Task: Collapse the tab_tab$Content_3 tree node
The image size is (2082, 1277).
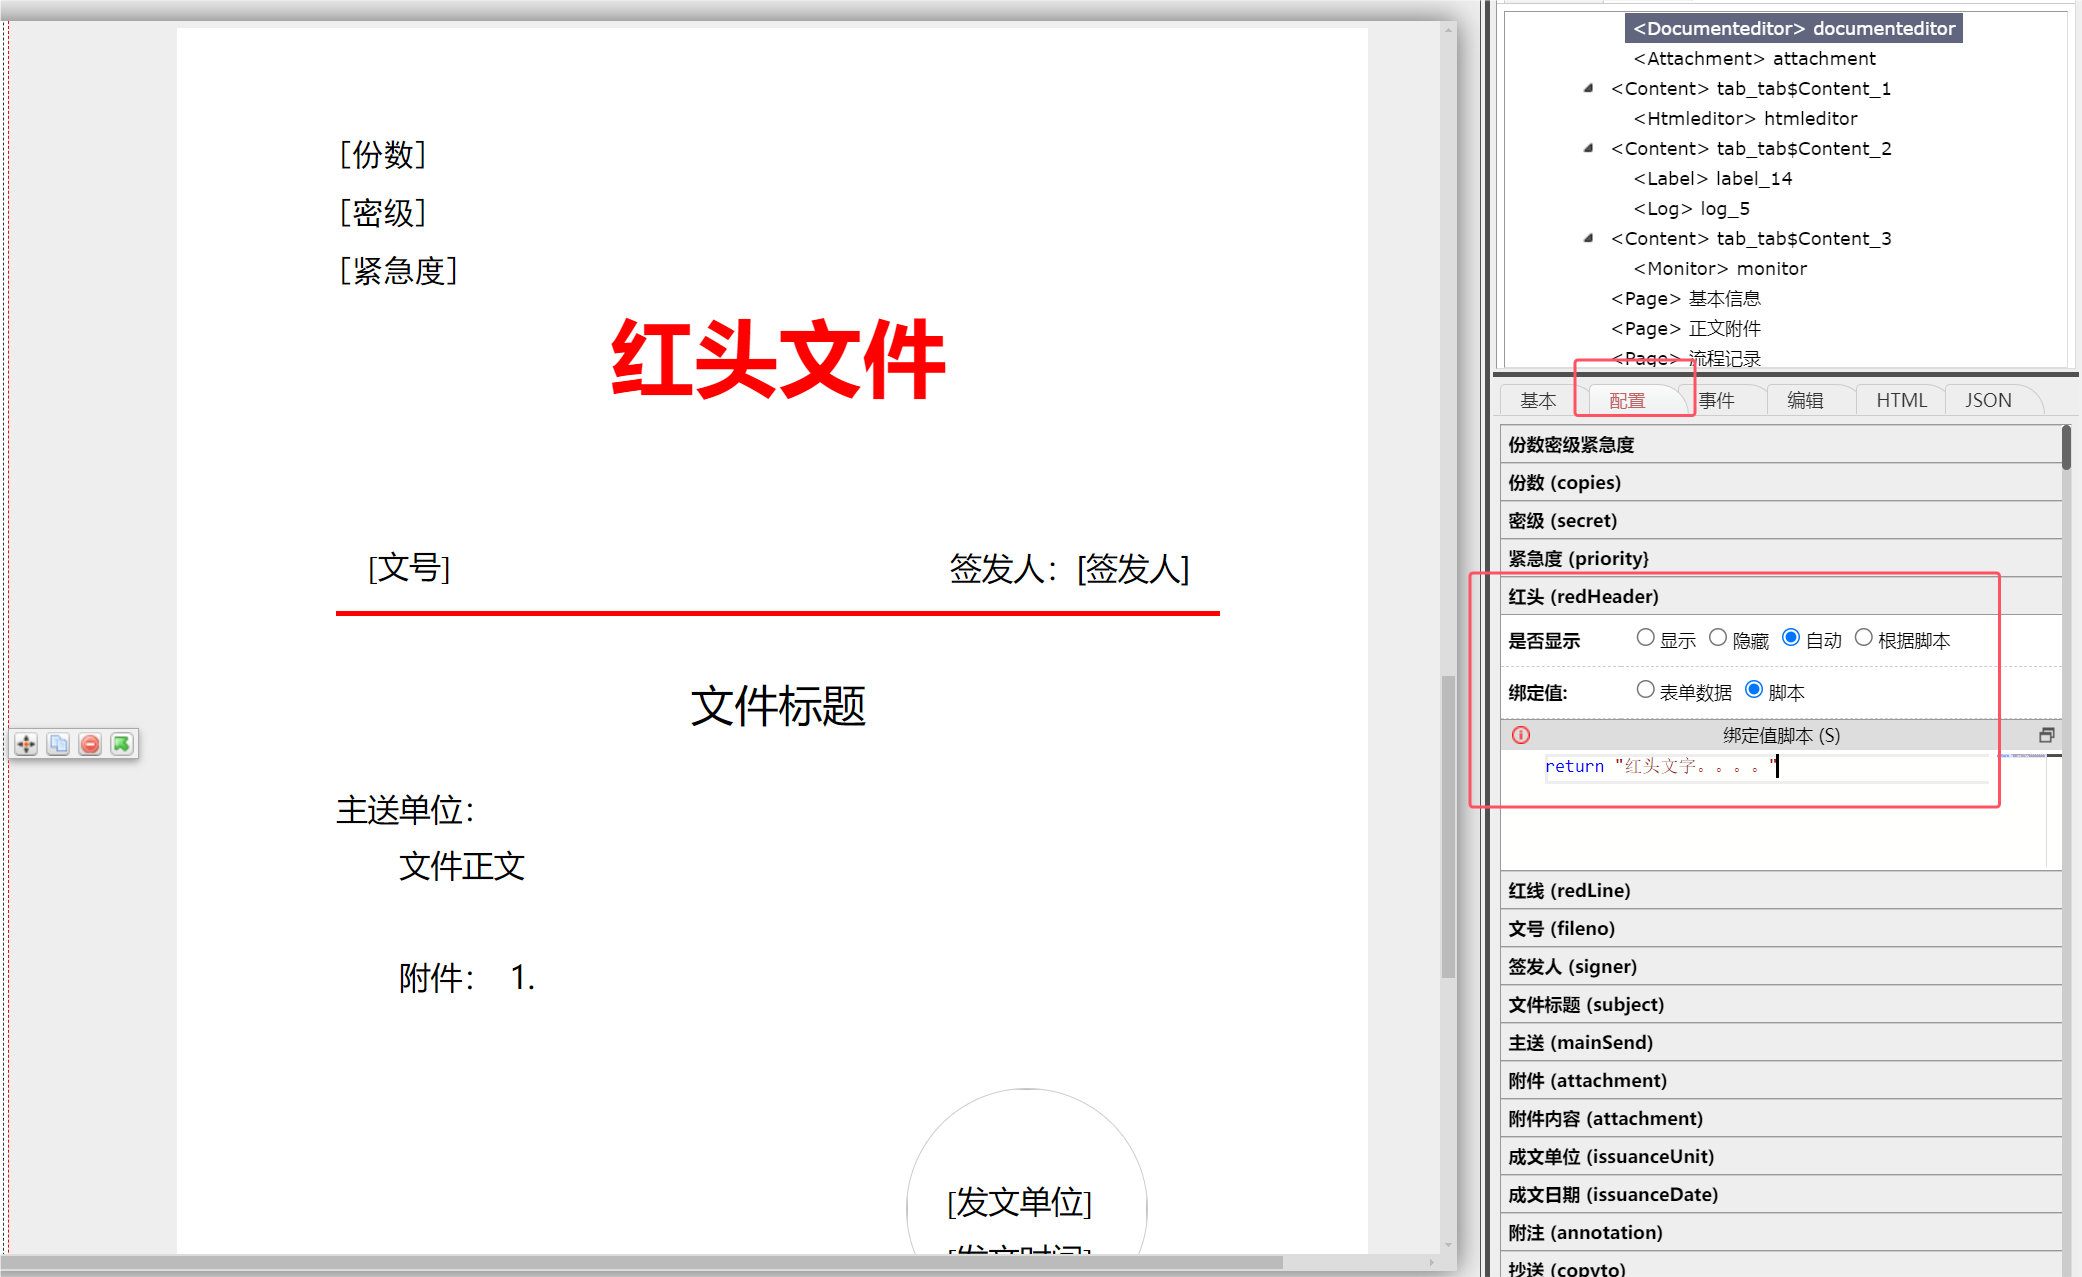Action: click(x=1588, y=238)
